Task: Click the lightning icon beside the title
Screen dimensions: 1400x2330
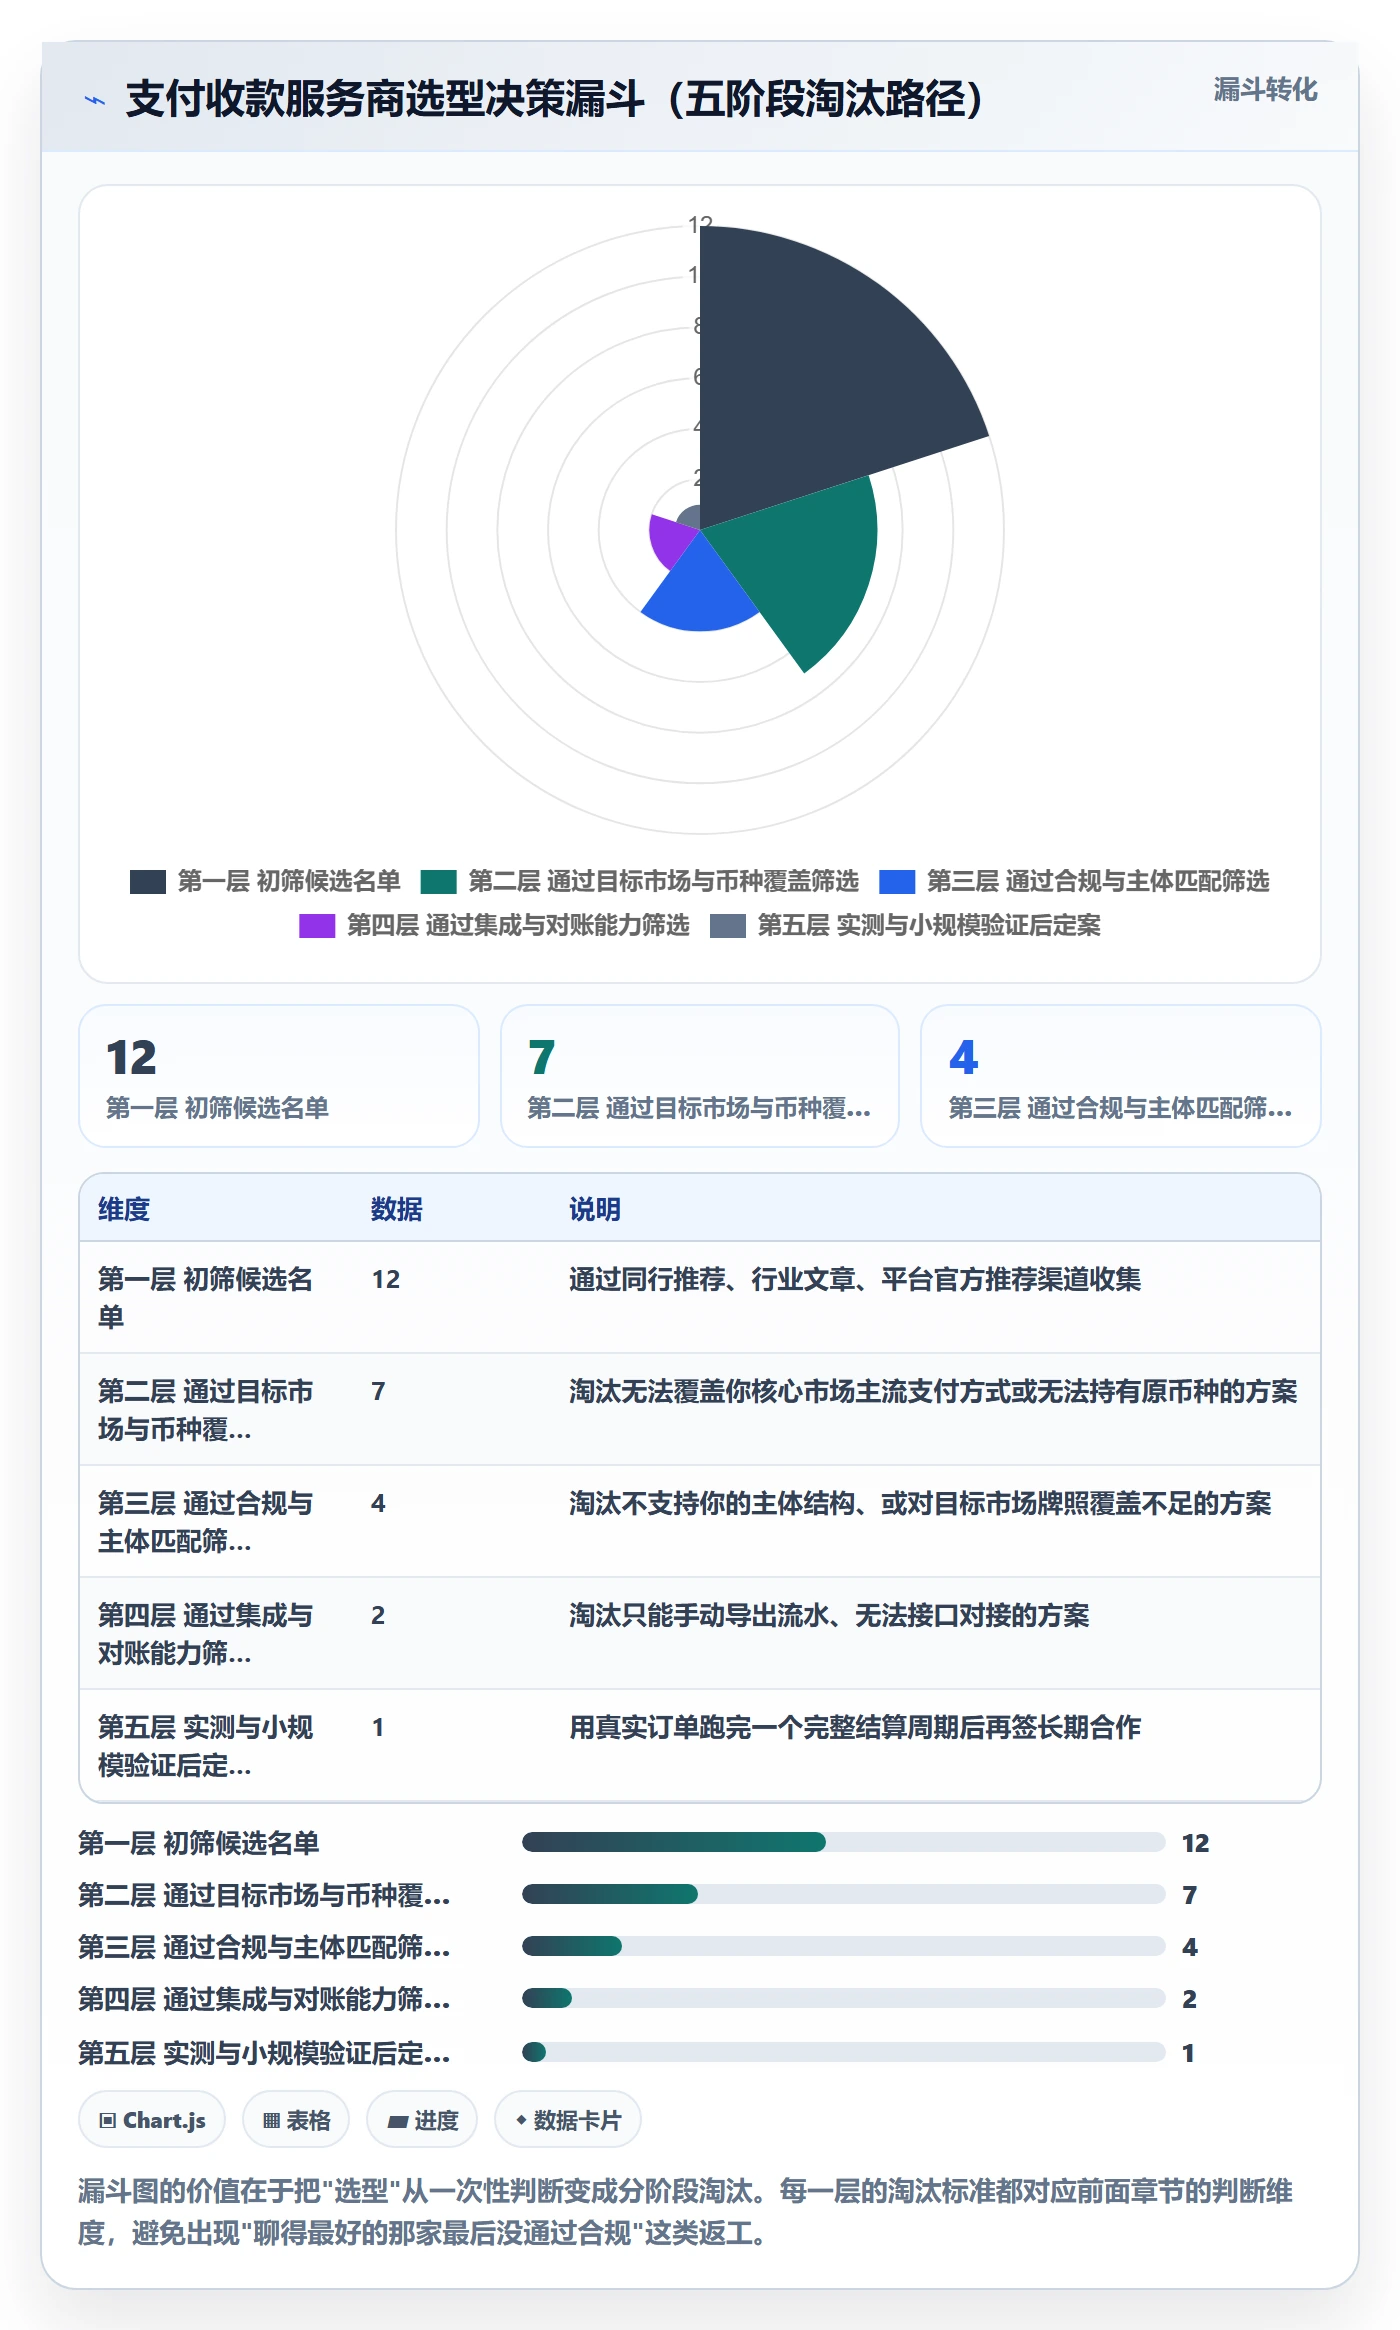Action: click(x=94, y=100)
